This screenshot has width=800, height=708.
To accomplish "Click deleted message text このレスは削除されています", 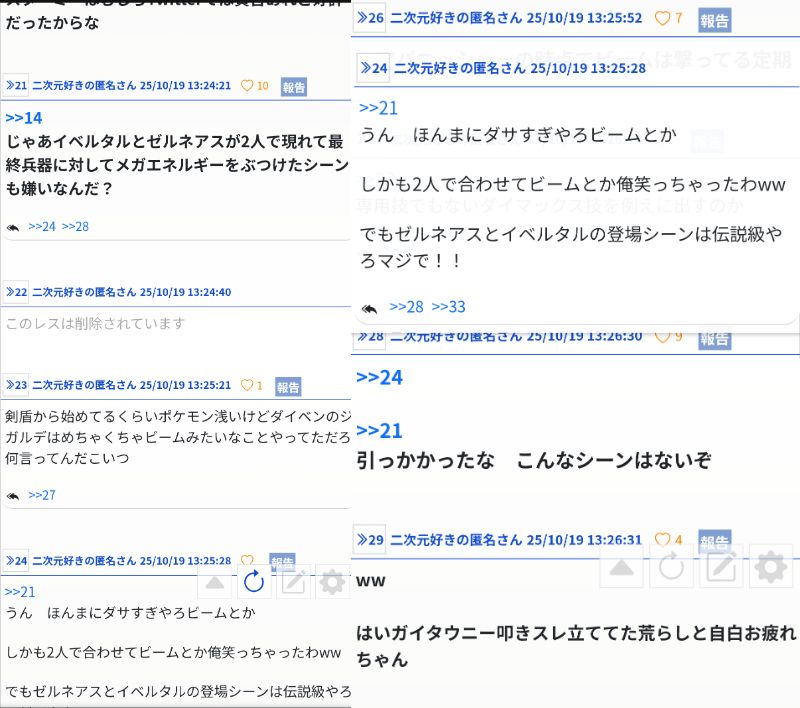I will pyautogui.click(x=95, y=323).
